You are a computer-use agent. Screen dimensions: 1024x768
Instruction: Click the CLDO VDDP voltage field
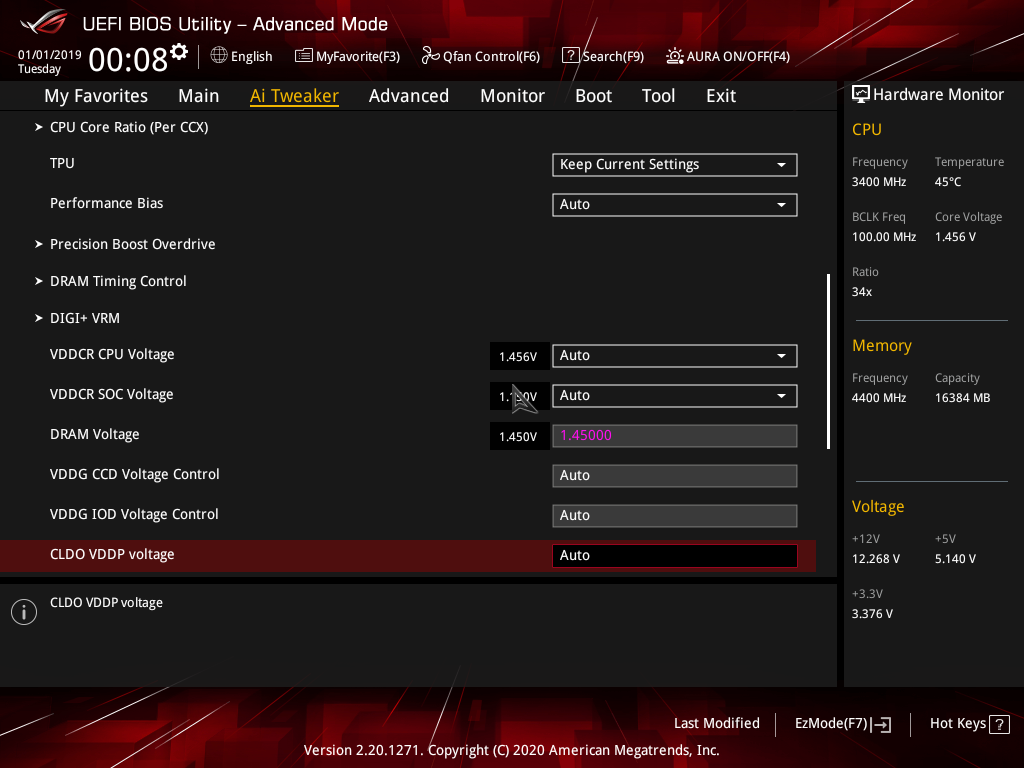675,556
